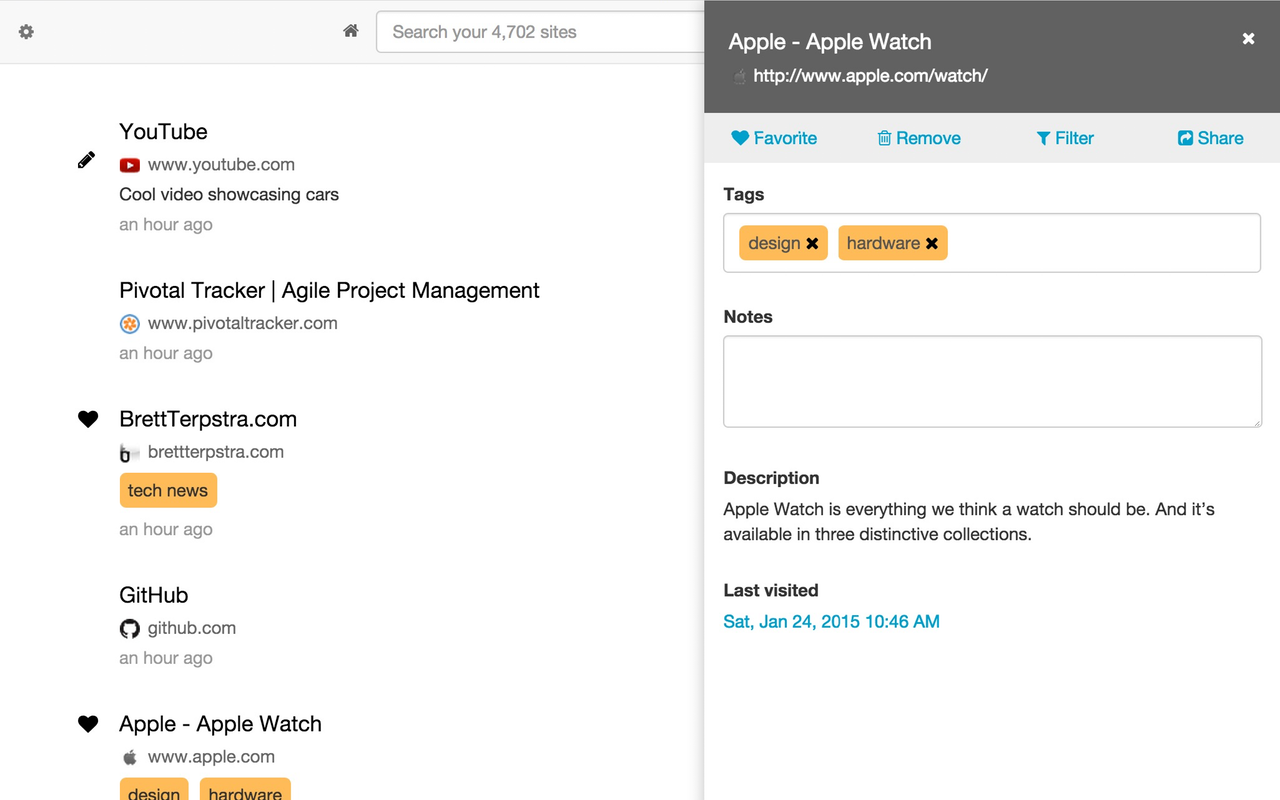Open Pivotal Tracker bookmark title

coord(329,290)
